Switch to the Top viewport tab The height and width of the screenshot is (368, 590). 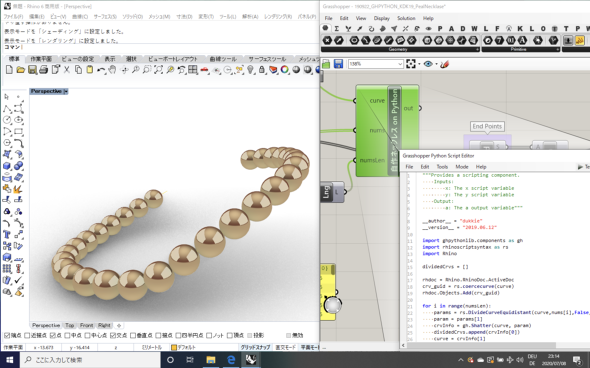coord(70,325)
